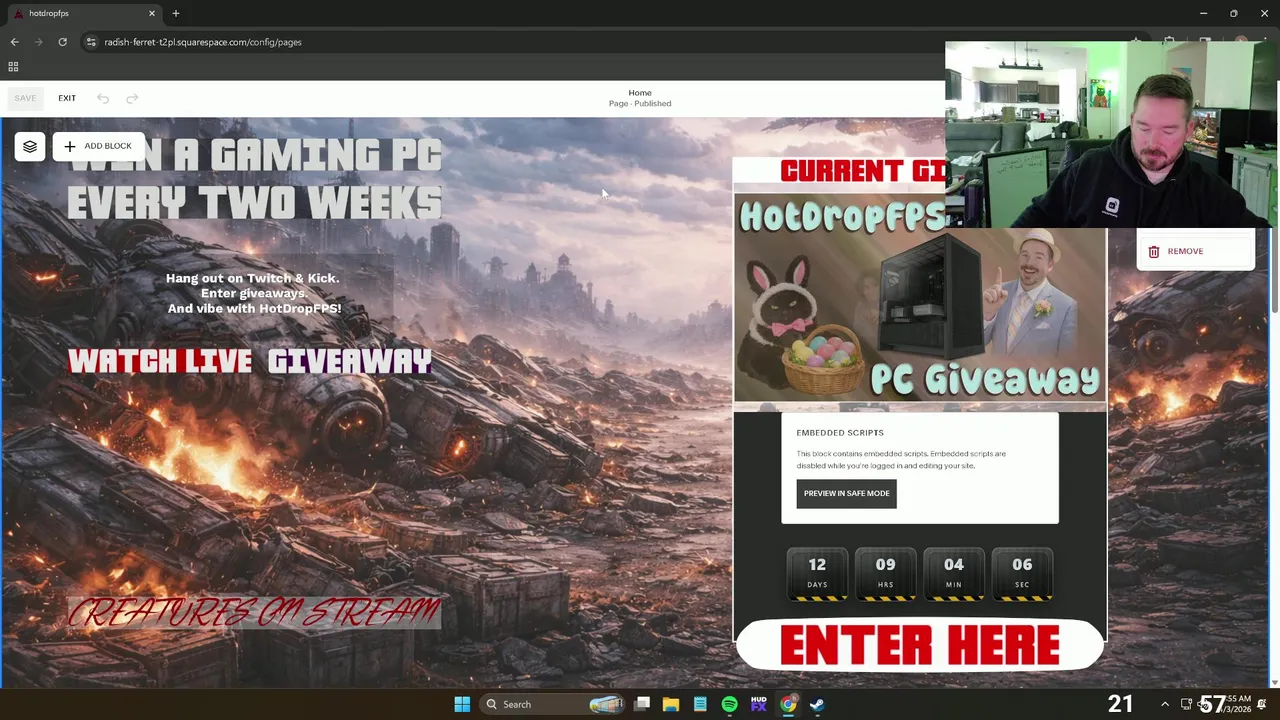
Task: Open Steam from the taskbar
Action: tap(817, 704)
